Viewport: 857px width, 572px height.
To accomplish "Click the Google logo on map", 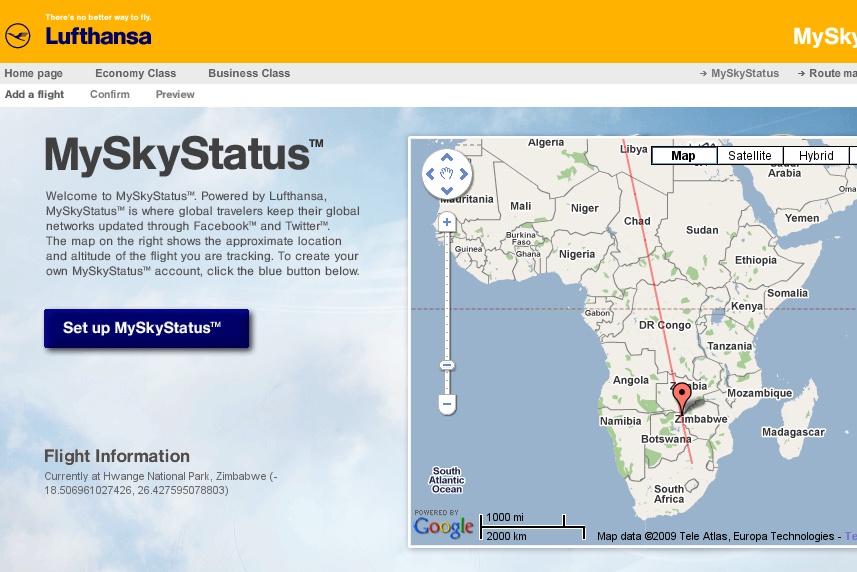I will (x=443, y=527).
